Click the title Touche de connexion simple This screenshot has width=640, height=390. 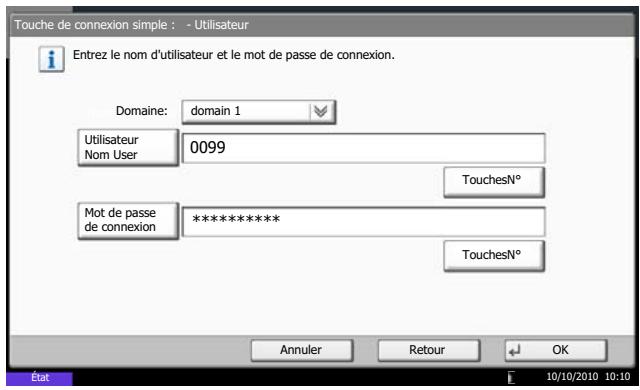pos(131,25)
